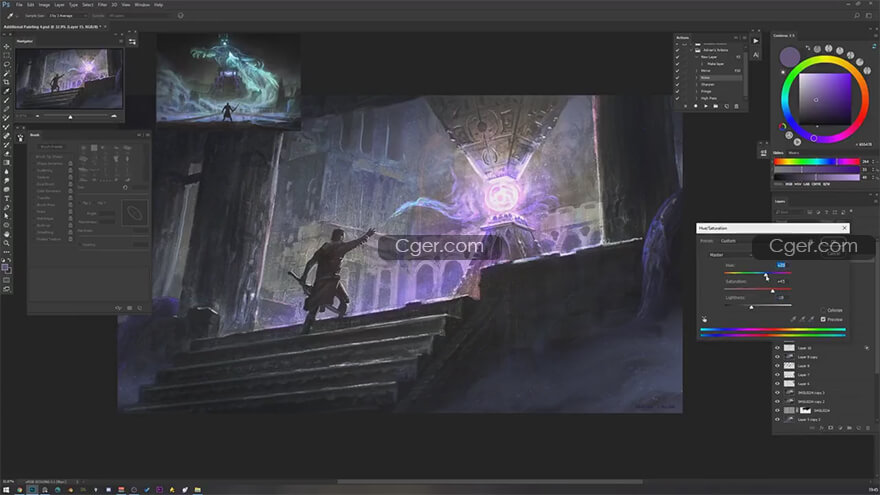Toggle the checkmark for the Mirror action
The width and height of the screenshot is (880, 495).
tap(677, 71)
